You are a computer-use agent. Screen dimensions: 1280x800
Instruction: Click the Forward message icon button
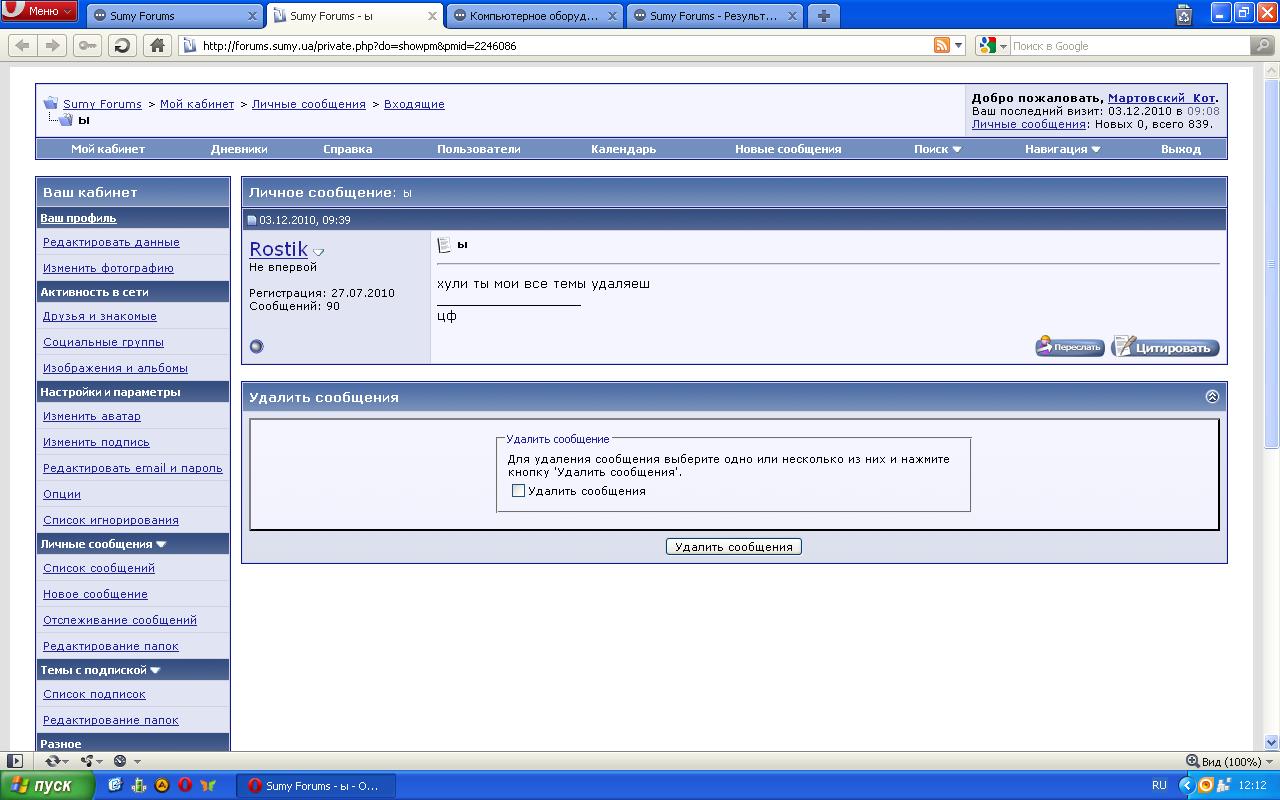(1069, 347)
